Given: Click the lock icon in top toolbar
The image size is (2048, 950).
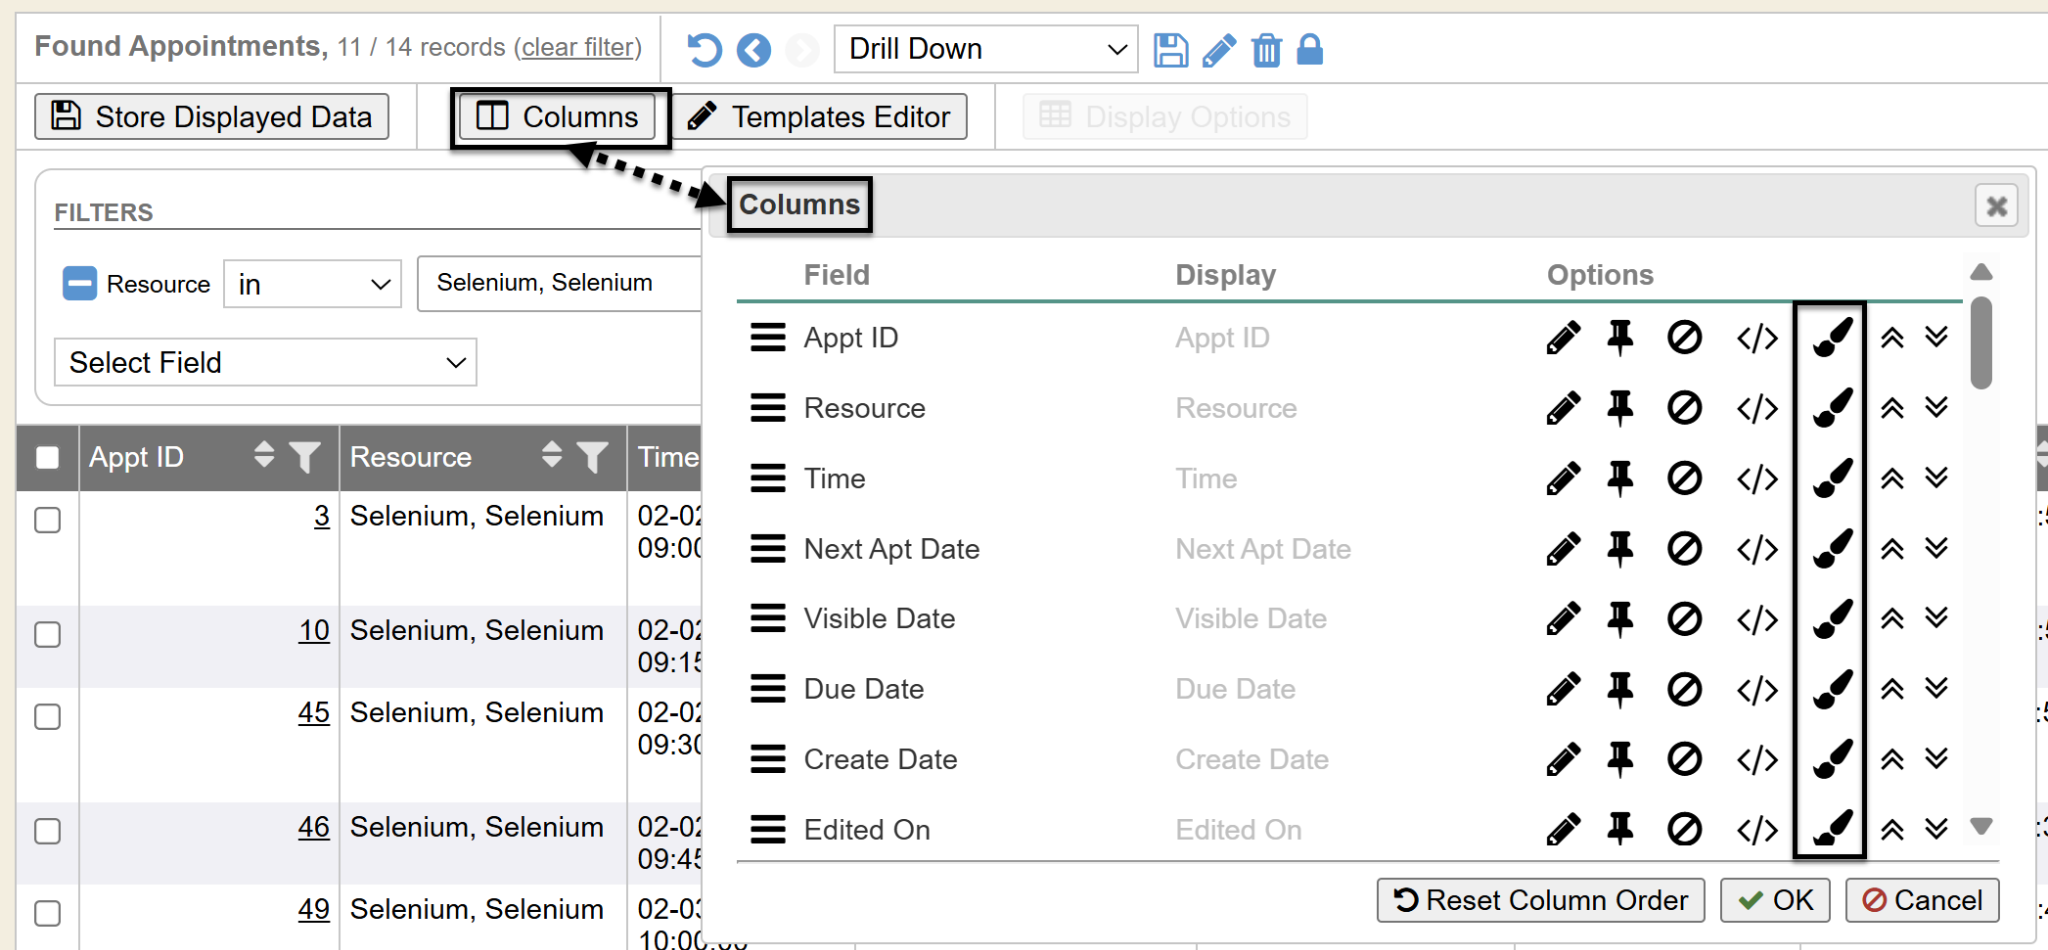Looking at the screenshot, I should (1309, 49).
